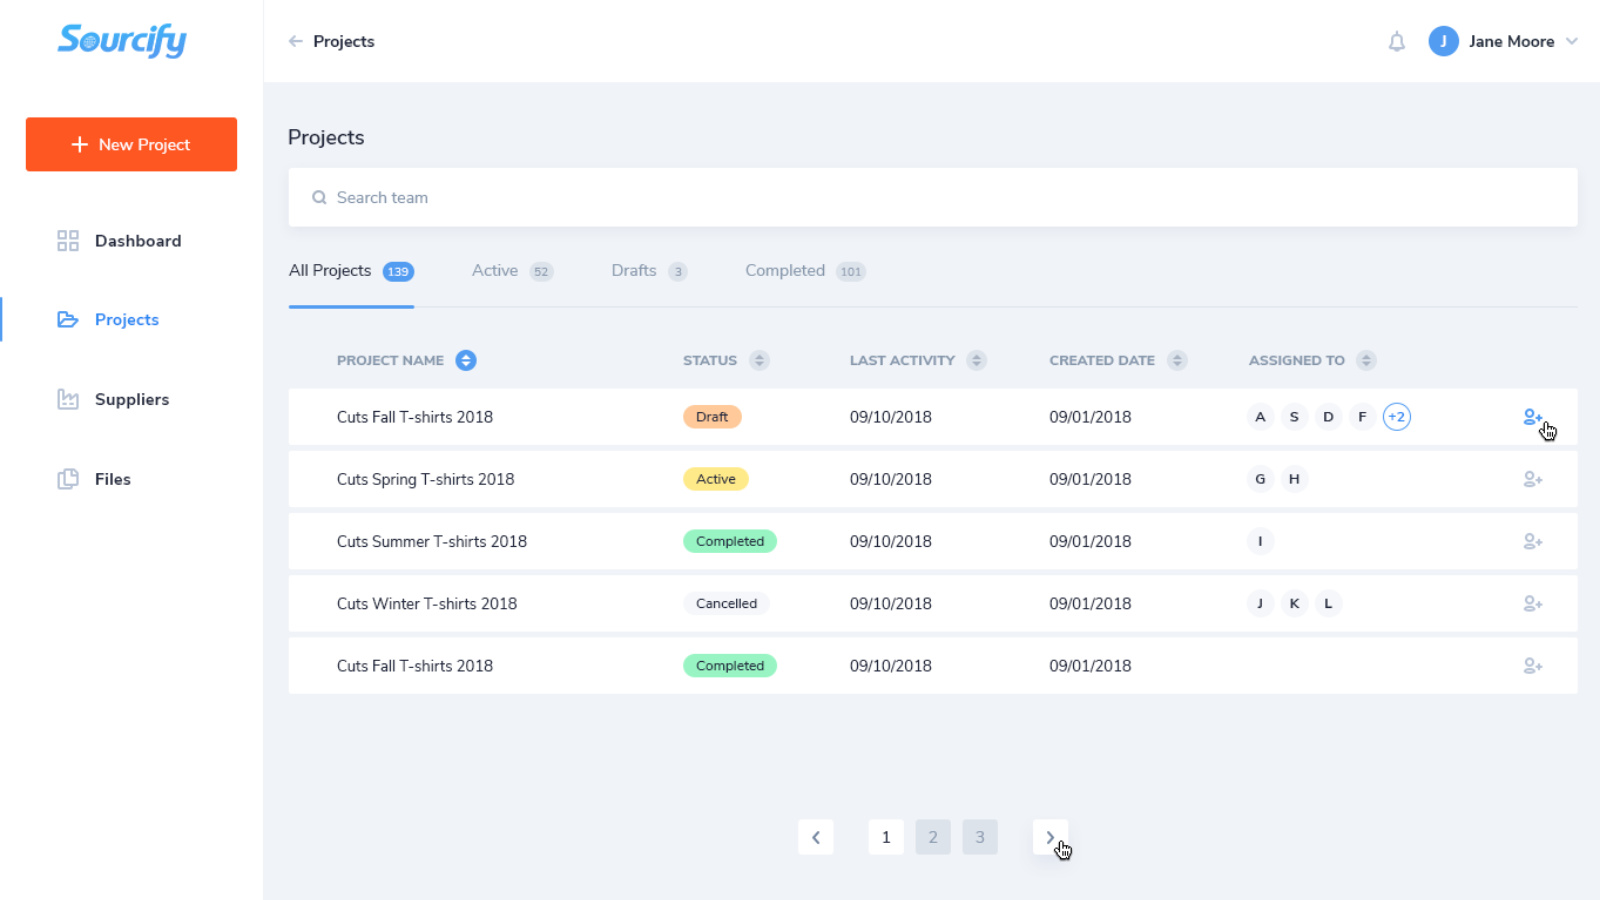Viewport: 1600px width, 900px height.
Task: Select page 3 in pagination
Action: tap(980, 837)
